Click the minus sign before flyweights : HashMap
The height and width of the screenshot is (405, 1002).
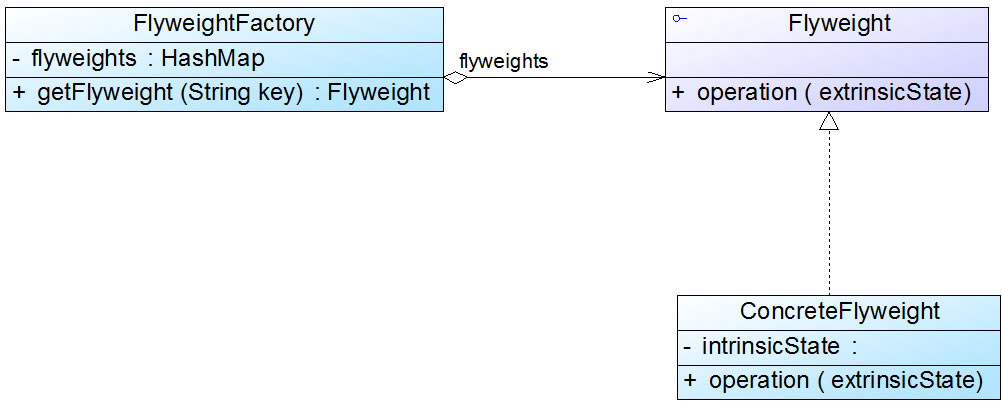[x=17, y=59]
